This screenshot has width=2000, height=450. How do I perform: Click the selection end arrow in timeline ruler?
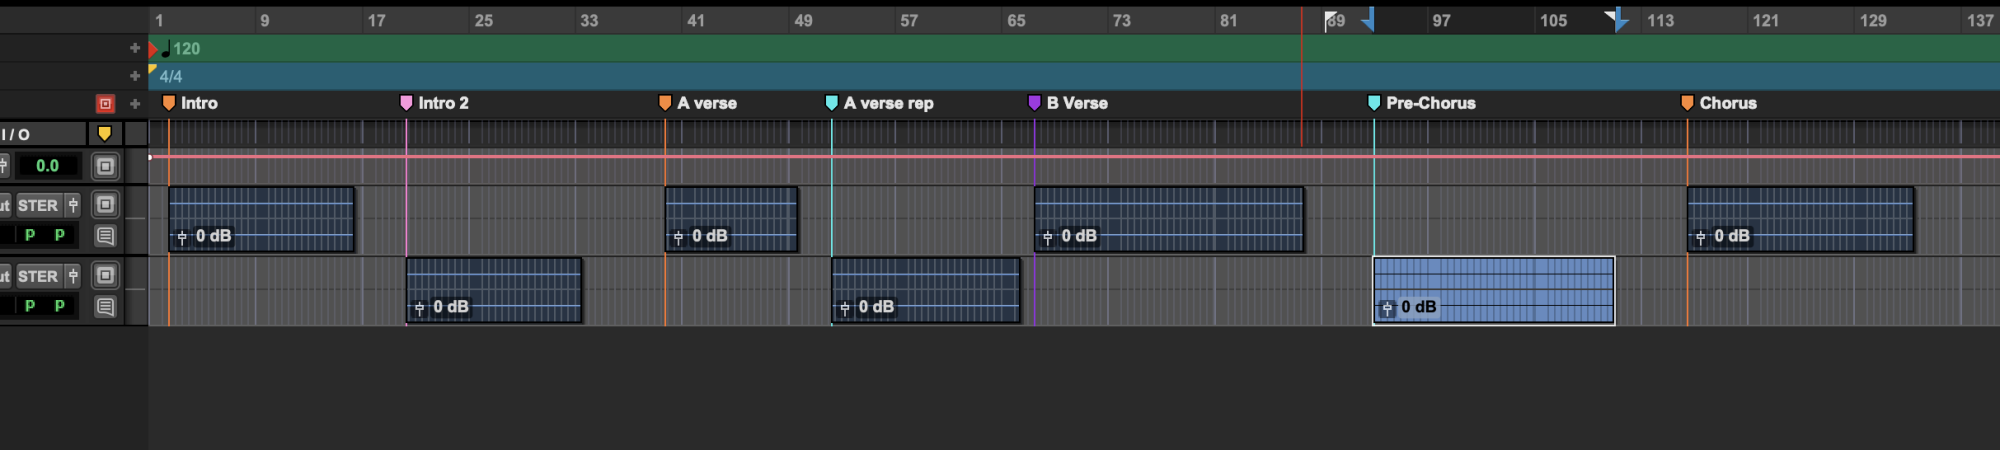pos(1617,19)
